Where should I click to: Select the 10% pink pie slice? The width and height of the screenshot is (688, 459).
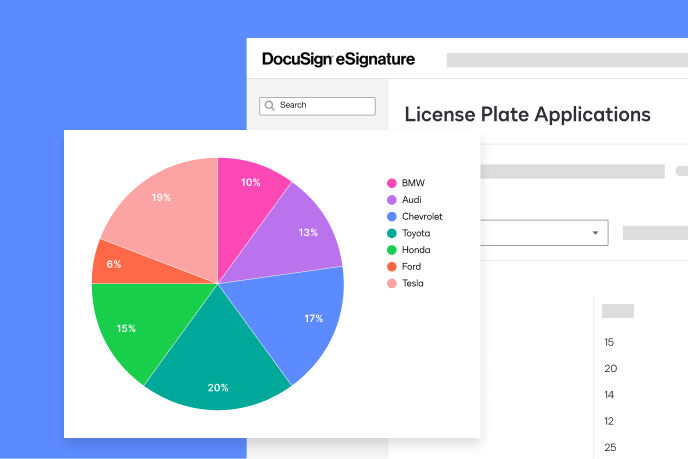(246, 206)
